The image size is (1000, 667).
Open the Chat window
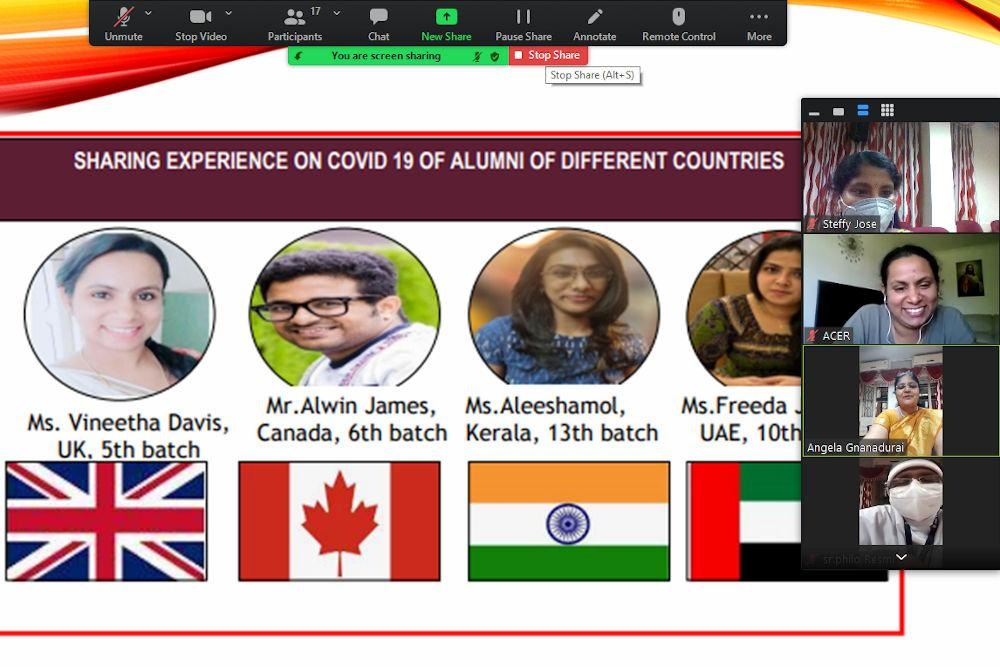[x=378, y=23]
